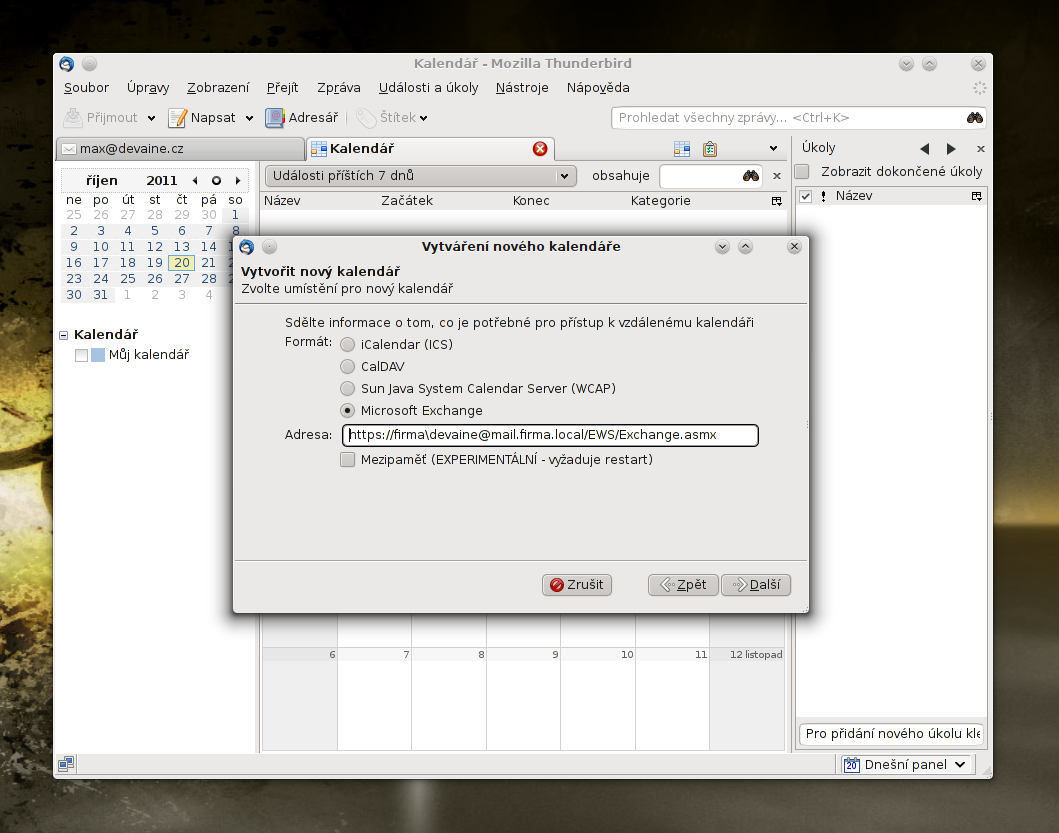Image resolution: width=1059 pixels, height=833 pixels.
Task: Open Štítek dropdown arrow
Action: (423, 118)
